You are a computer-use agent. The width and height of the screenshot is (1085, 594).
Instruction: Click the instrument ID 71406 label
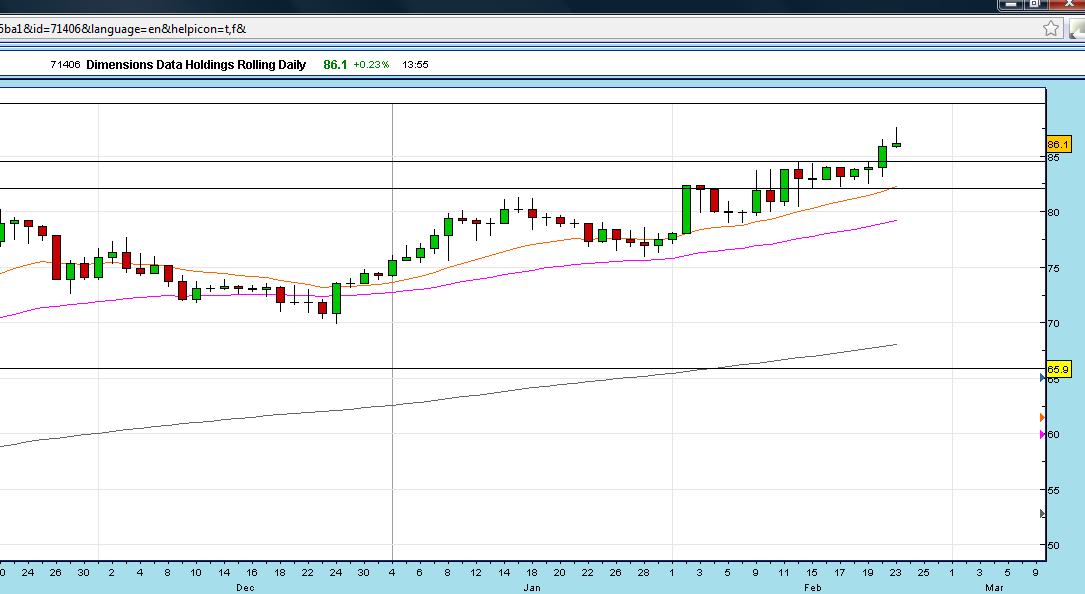[x=65, y=64]
